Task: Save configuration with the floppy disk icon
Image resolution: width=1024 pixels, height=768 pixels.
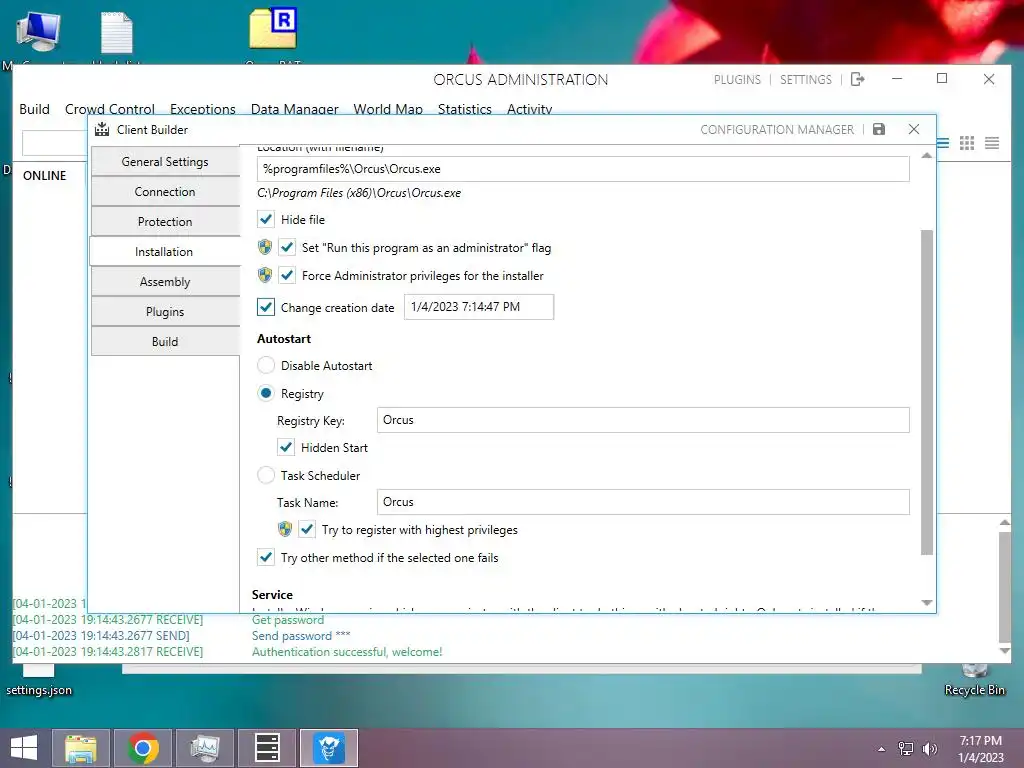Action: point(879,129)
